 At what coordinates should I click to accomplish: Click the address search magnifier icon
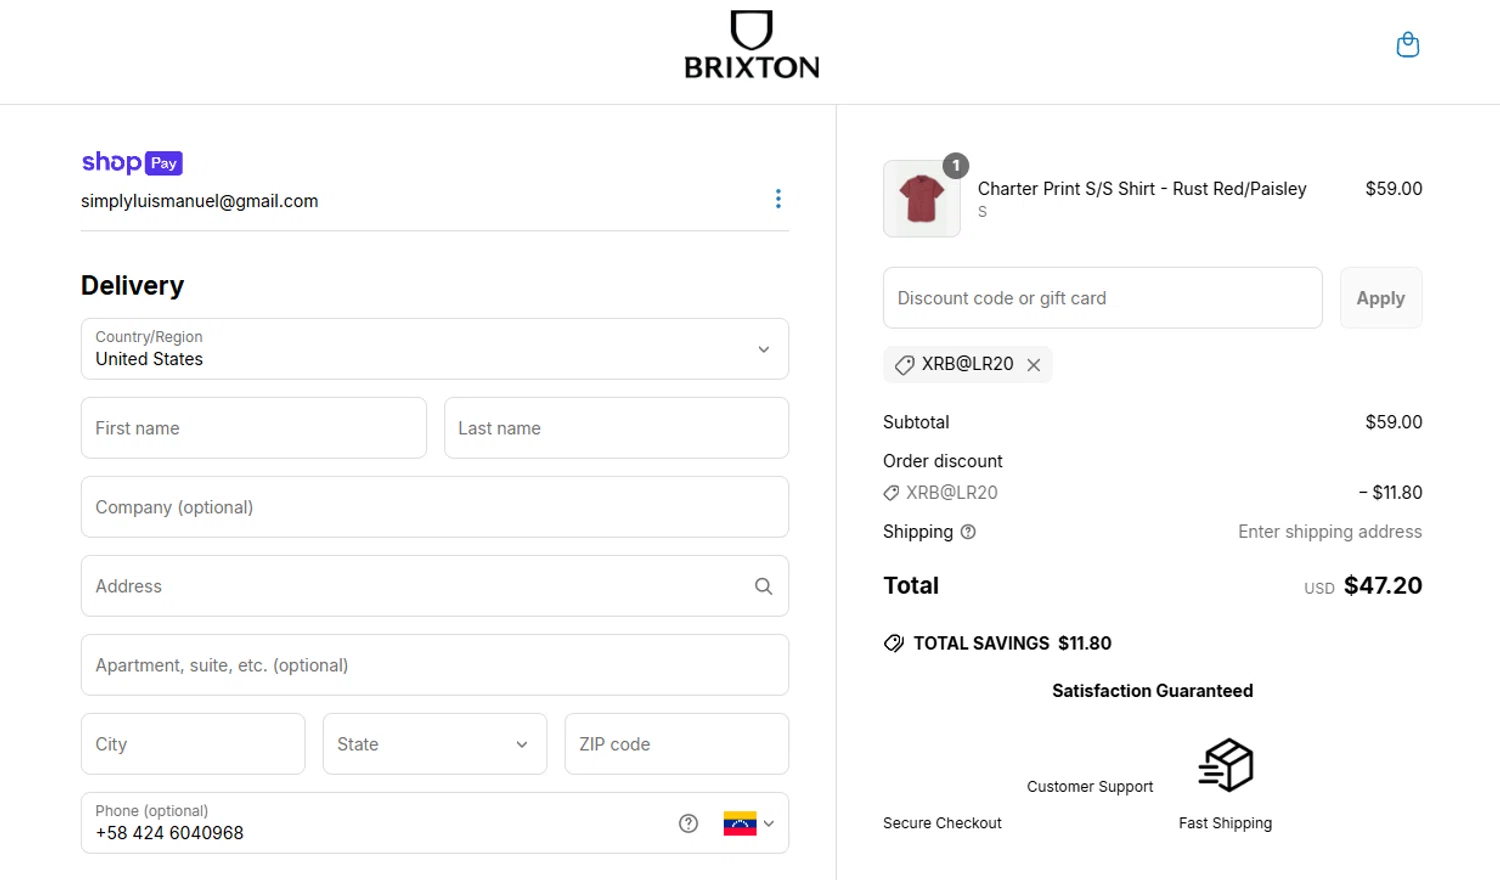tap(763, 586)
